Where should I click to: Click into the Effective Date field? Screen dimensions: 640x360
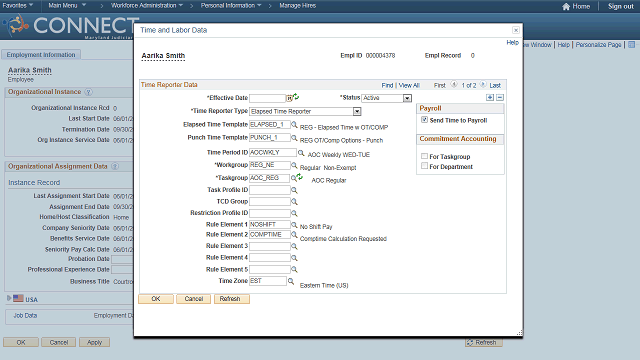pyautogui.click(x=267, y=98)
